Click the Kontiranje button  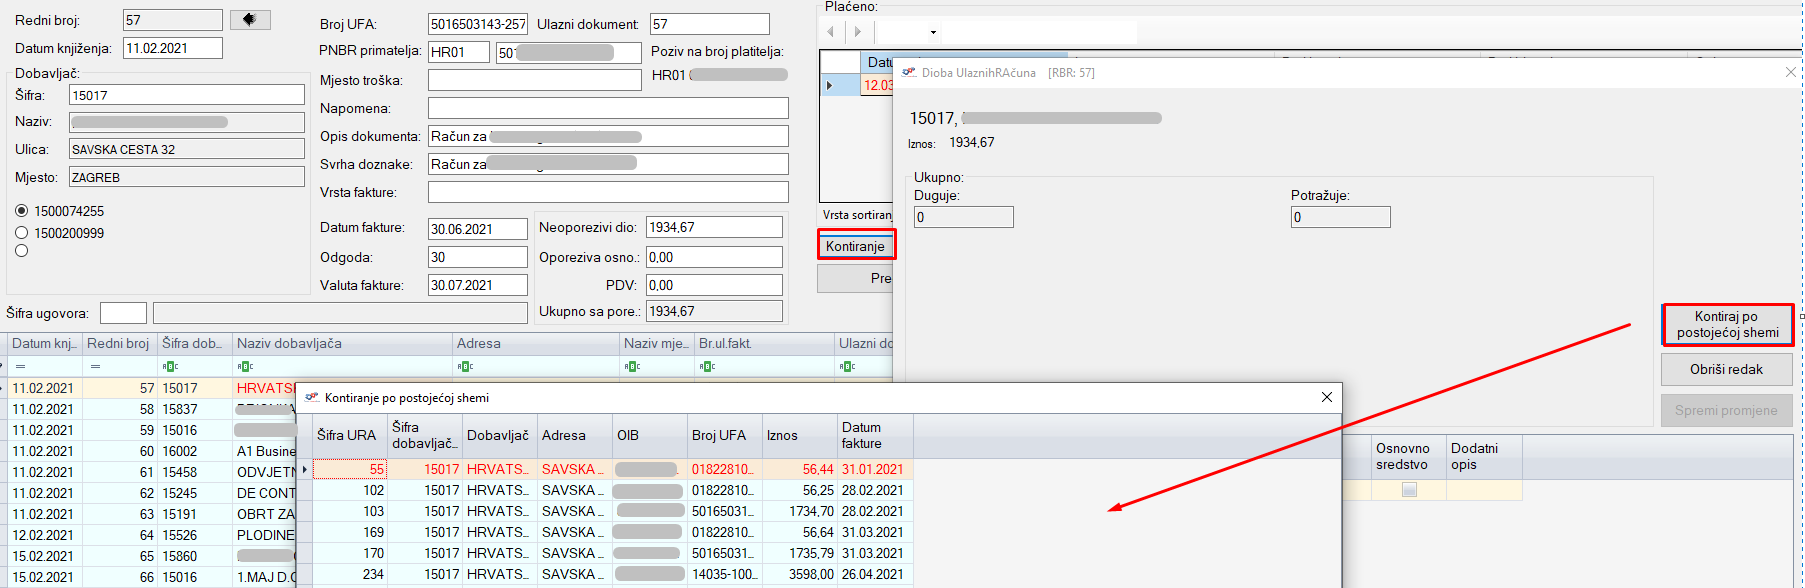click(x=855, y=246)
